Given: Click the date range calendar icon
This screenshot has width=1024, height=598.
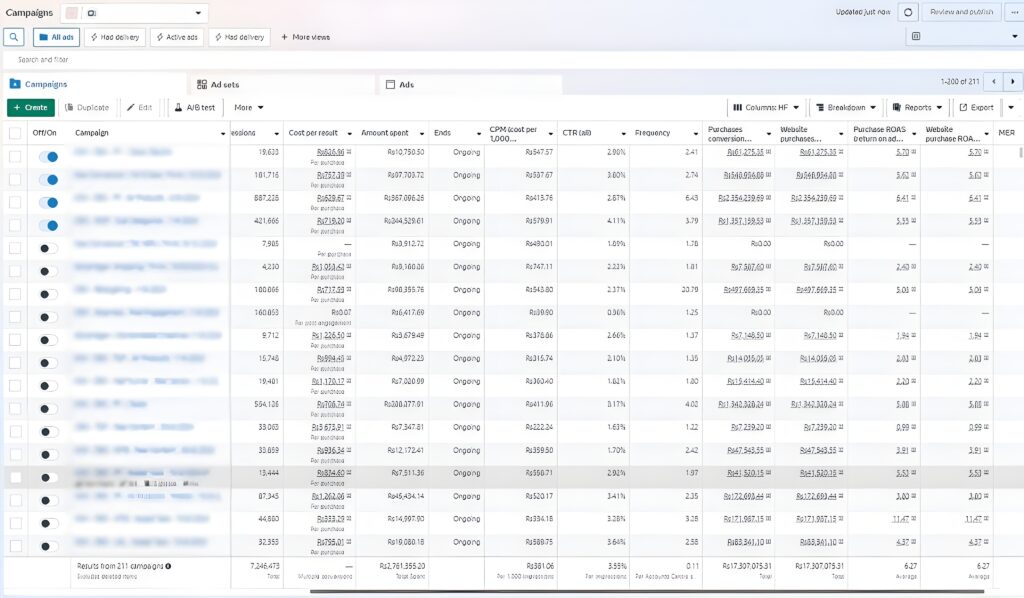Looking at the screenshot, I should 916,37.
